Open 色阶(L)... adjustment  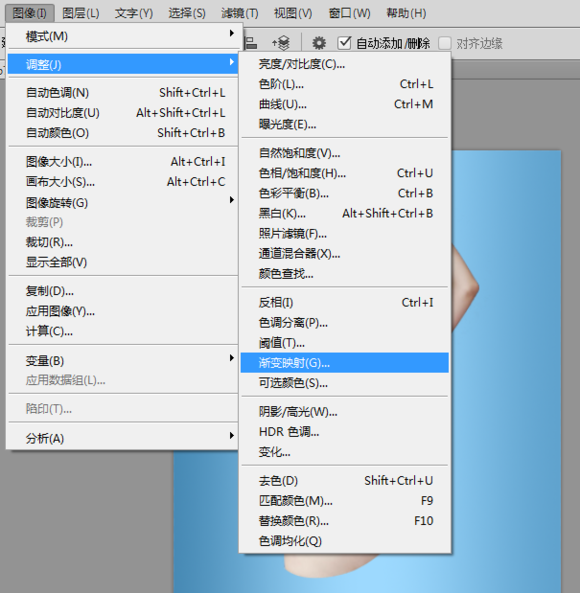[344, 84]
